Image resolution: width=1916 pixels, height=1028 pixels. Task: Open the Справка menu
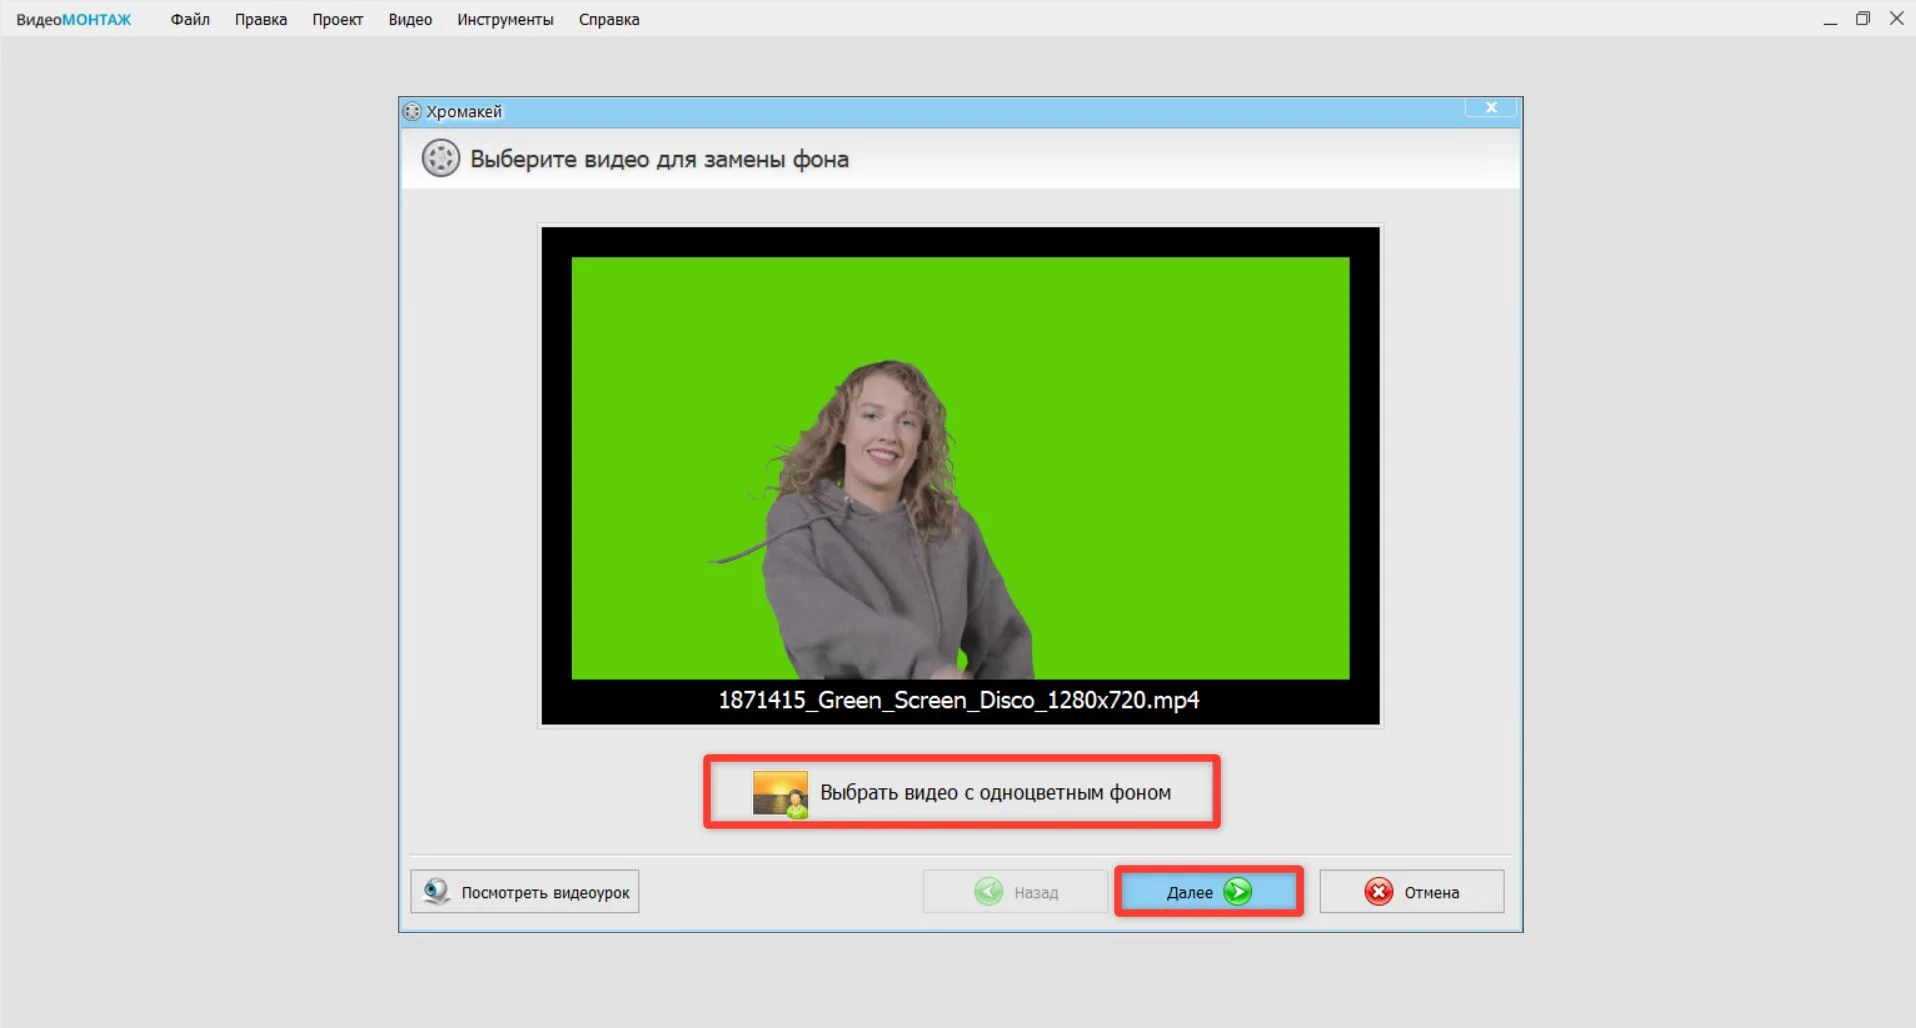click(608, 20)
